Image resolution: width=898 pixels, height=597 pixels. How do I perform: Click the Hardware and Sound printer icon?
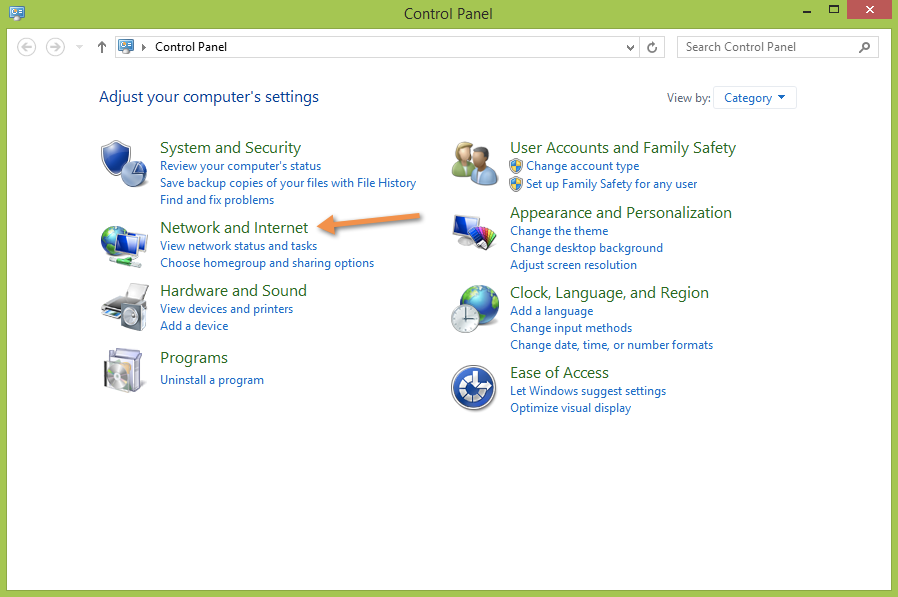click(124, 307)
